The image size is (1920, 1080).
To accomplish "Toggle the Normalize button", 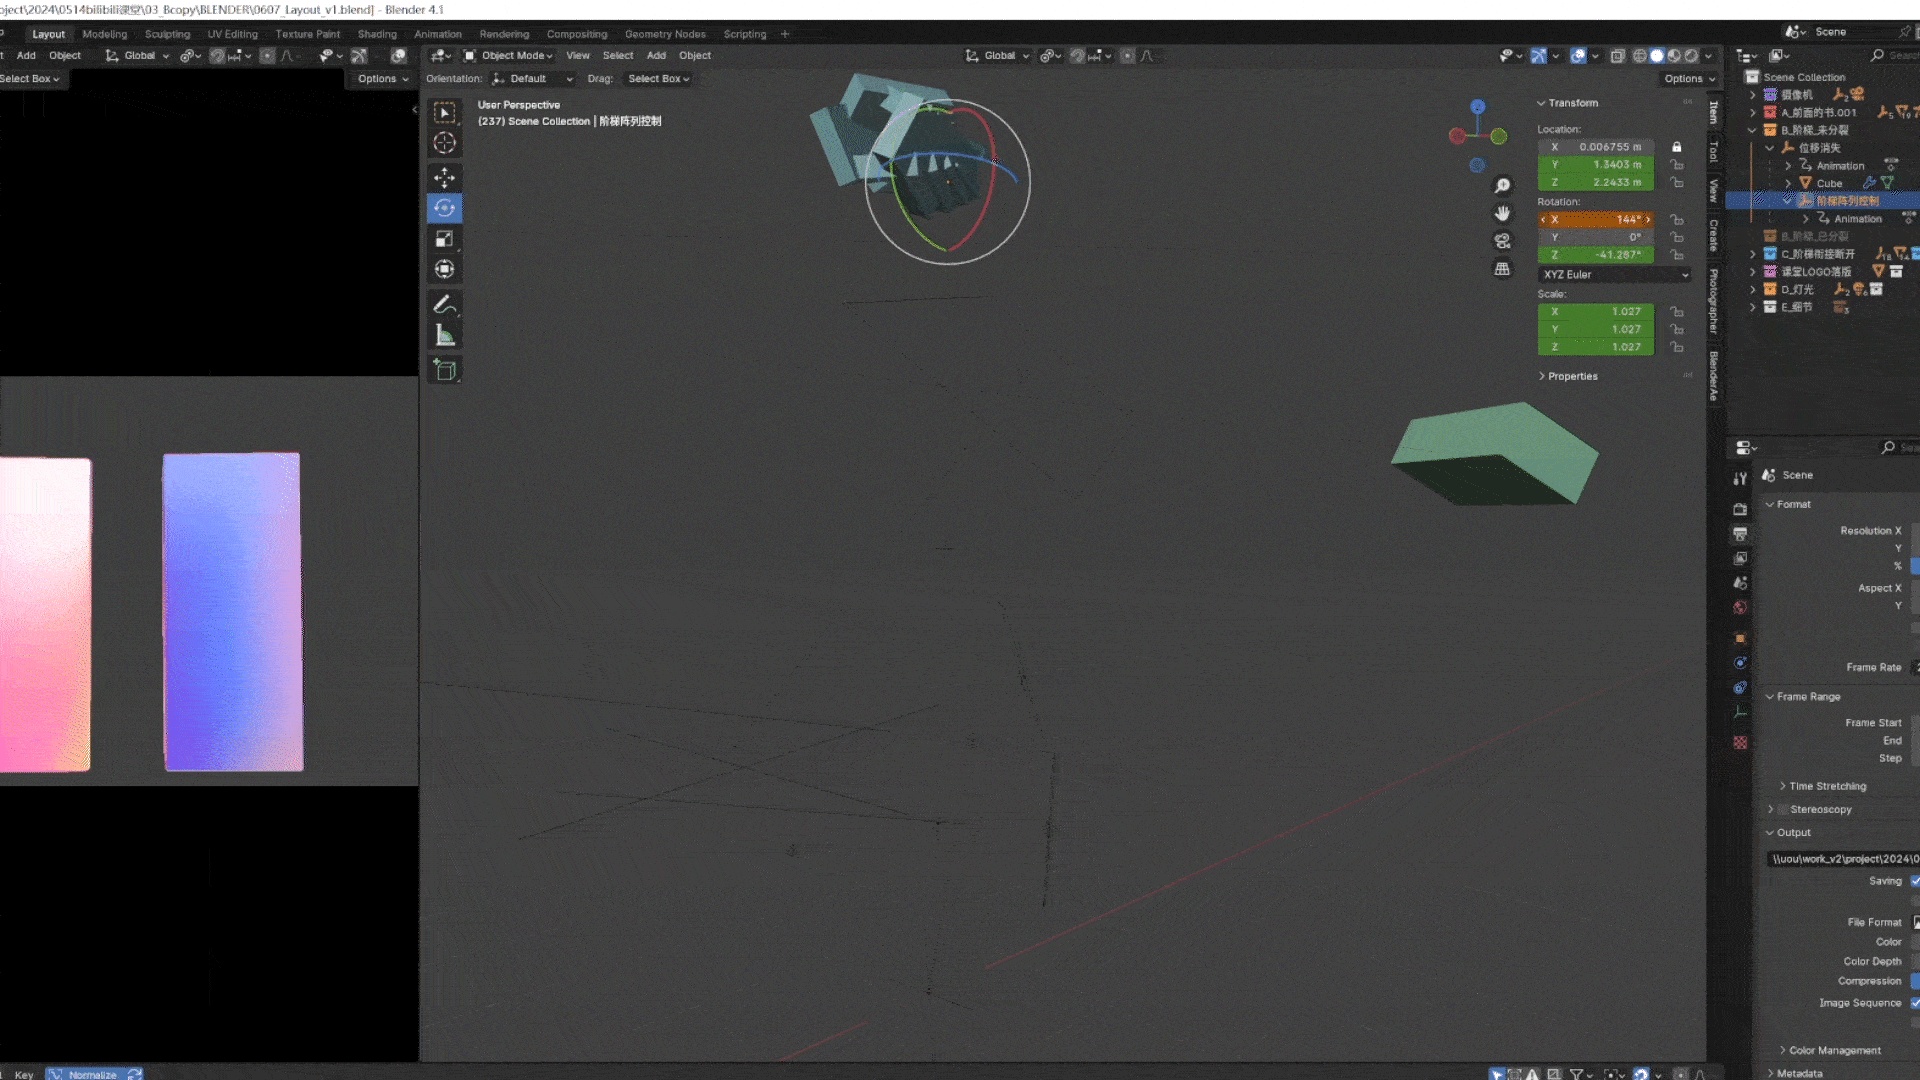I will 92,1074.
